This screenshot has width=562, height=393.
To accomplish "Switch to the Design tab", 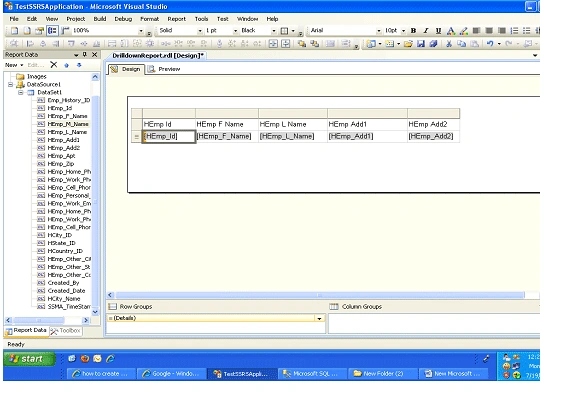I will point(126,69).
